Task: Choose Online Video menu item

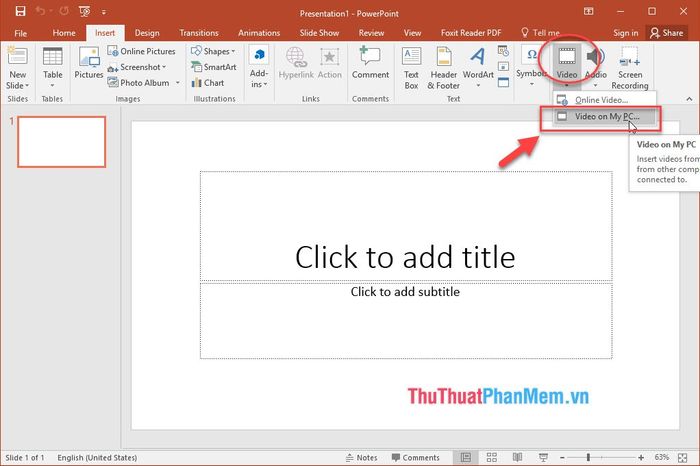Action: click(x=605, y=100)
